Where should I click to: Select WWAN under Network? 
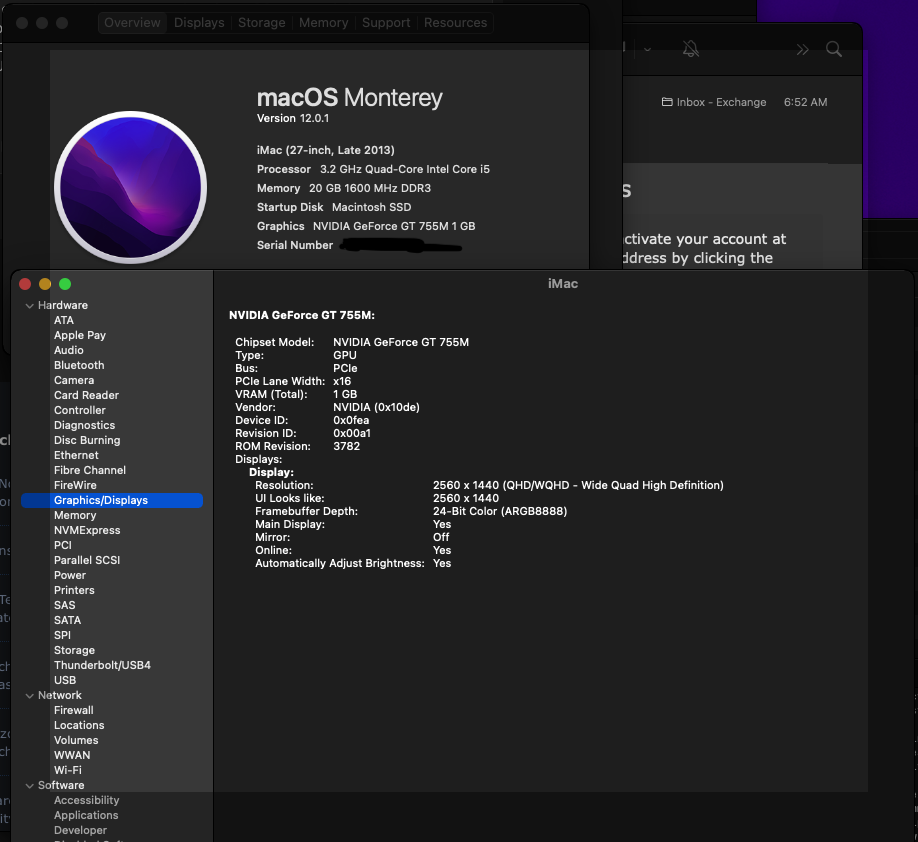tap(72, 755)
